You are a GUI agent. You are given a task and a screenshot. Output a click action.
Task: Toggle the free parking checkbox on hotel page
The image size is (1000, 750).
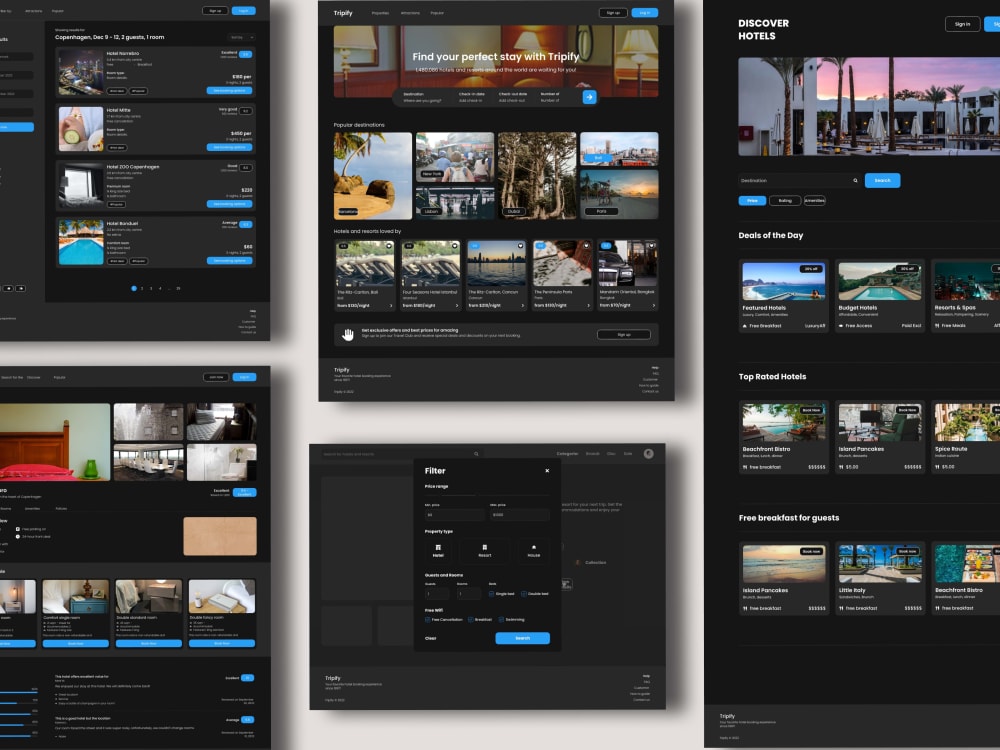coord(18,529)
